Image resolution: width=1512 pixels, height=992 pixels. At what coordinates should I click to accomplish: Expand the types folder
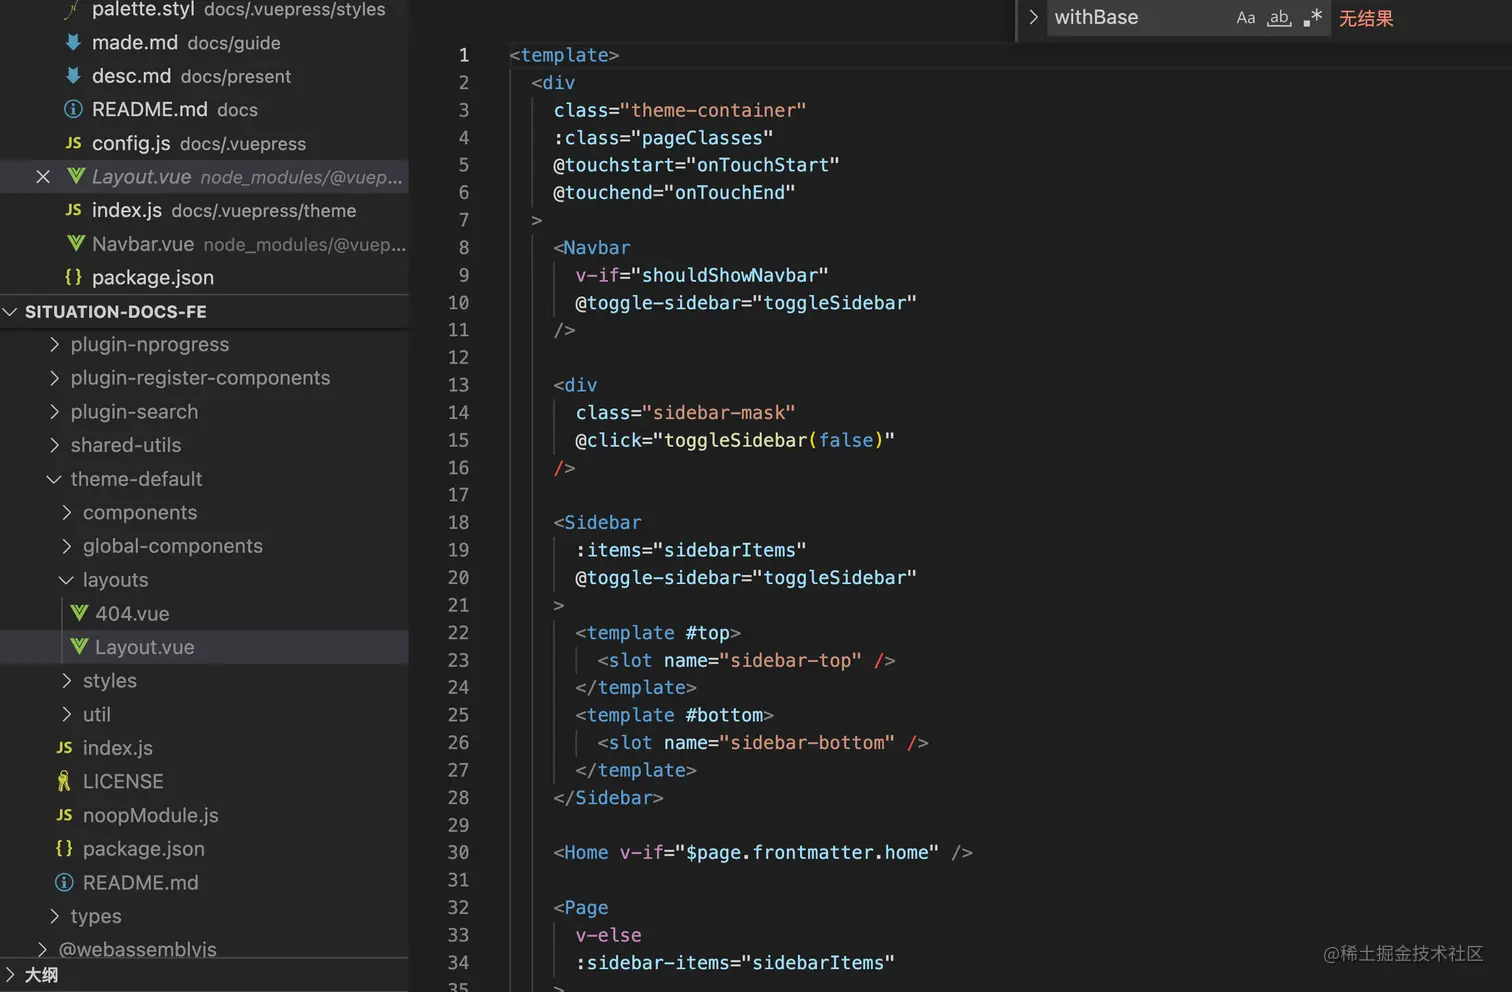[54, 916]
